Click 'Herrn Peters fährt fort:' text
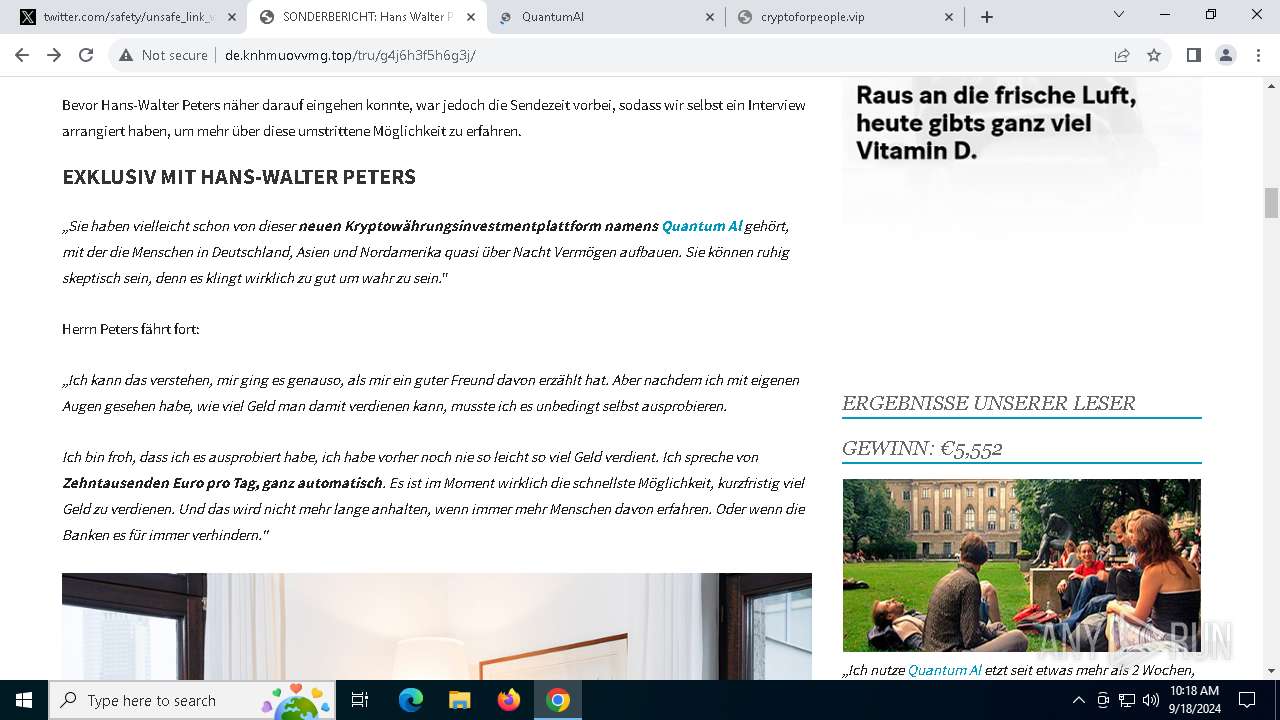Viewport: 1280px width, 720px height. click(131, 329)
